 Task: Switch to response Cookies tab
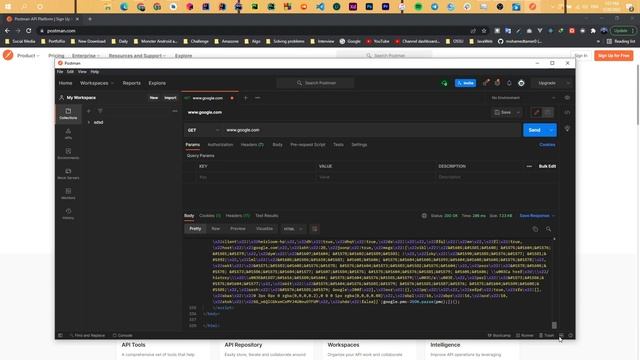click(x=210, y=216)
